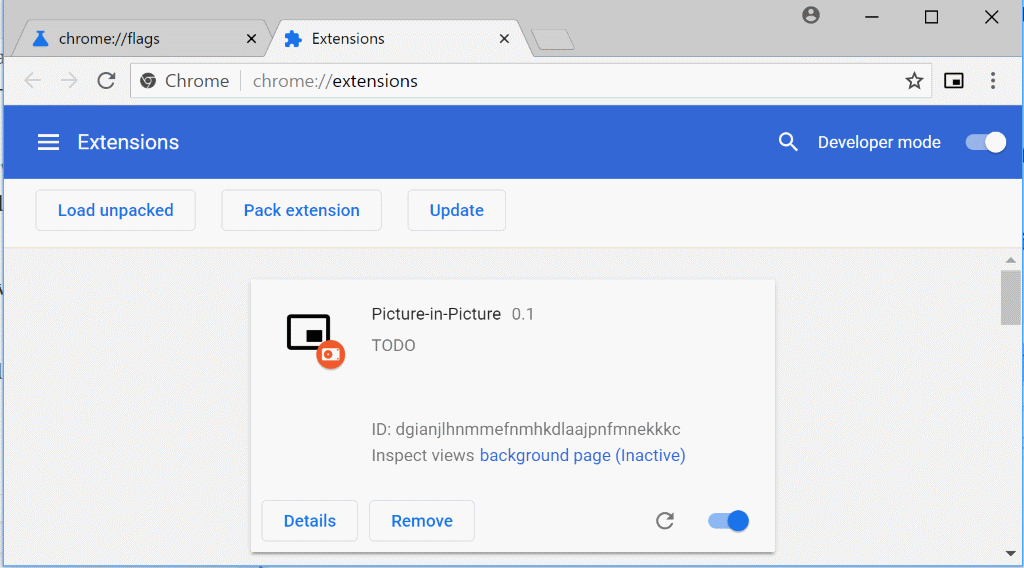
Task: Open the background page inspect link
Action: (x=582, y=456)
